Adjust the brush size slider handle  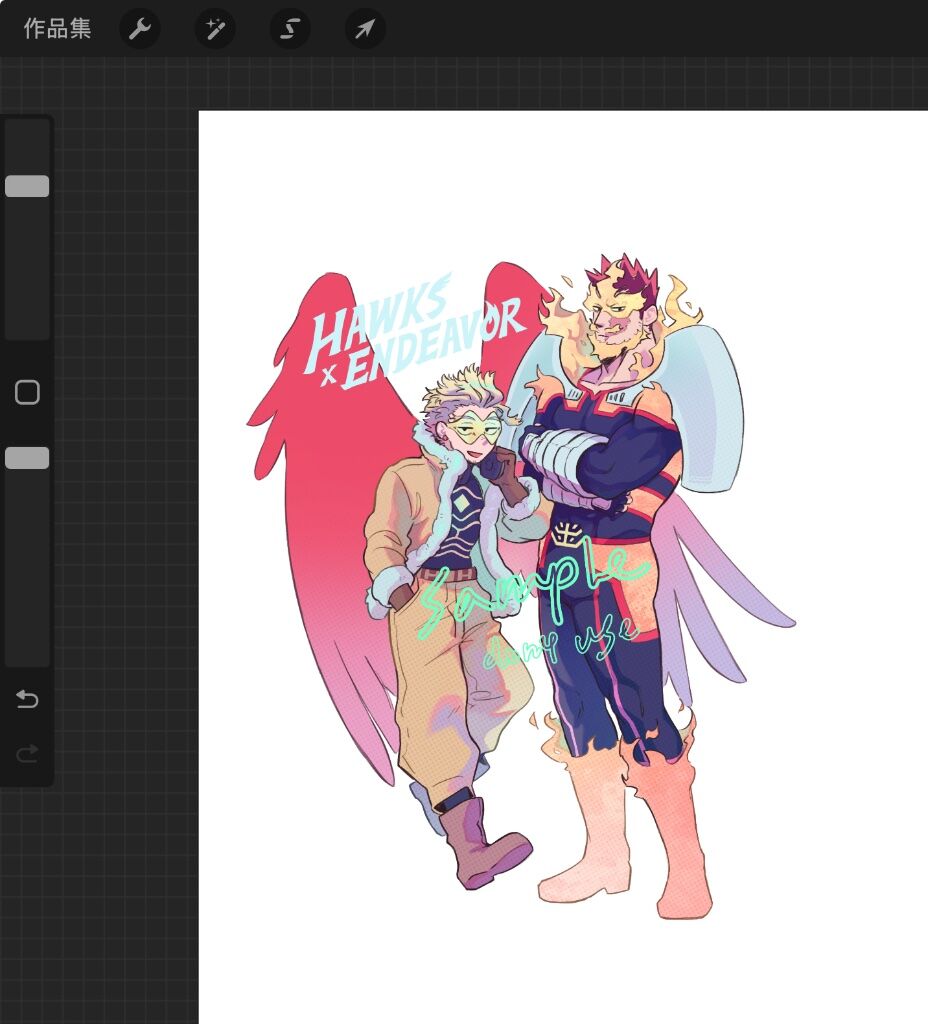27,186
